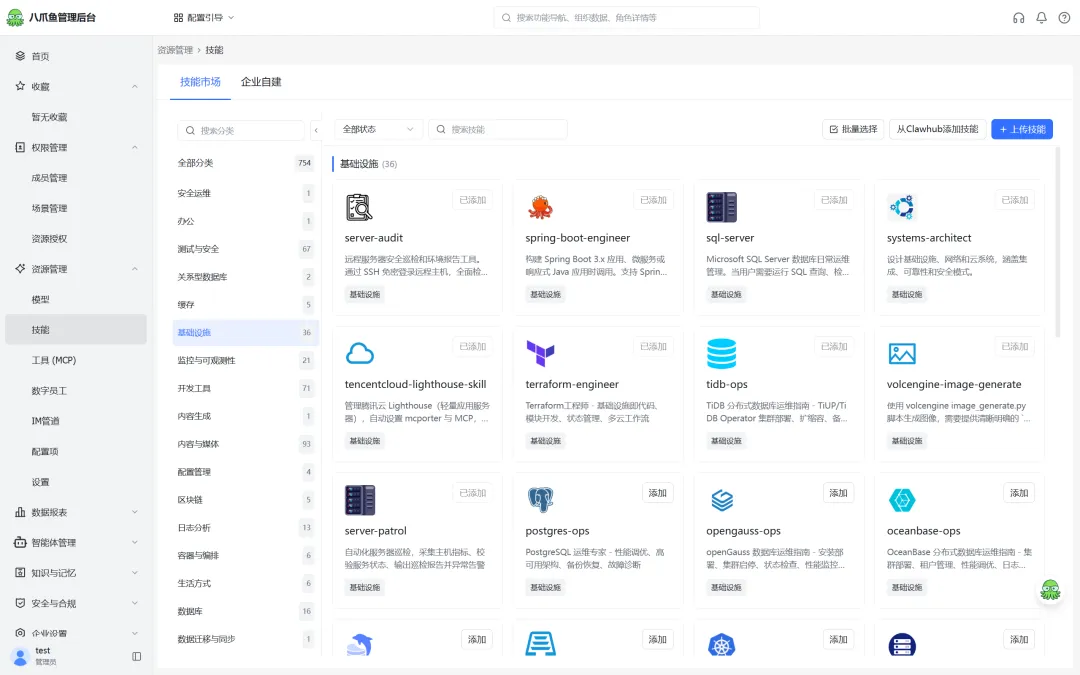
Task: Click the oceanbase-ops hexagon icon
Action: click(x=902, y=500)
